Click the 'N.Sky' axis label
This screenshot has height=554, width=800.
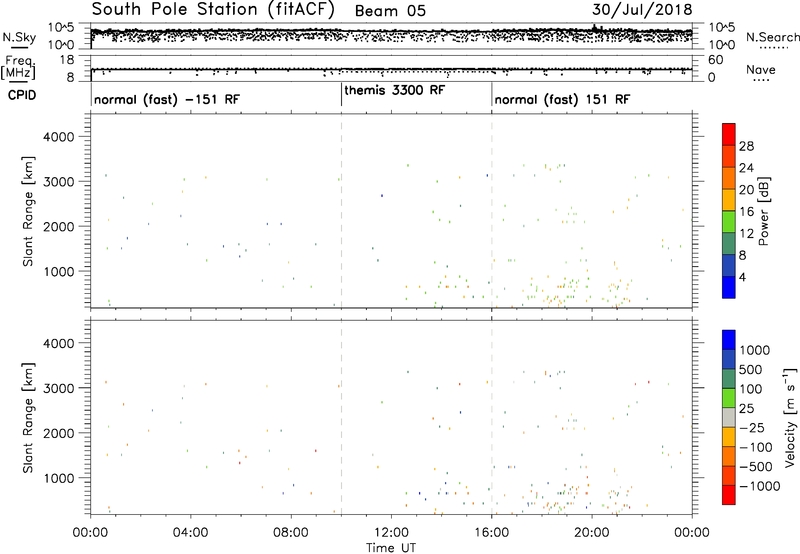pos(19,38)
